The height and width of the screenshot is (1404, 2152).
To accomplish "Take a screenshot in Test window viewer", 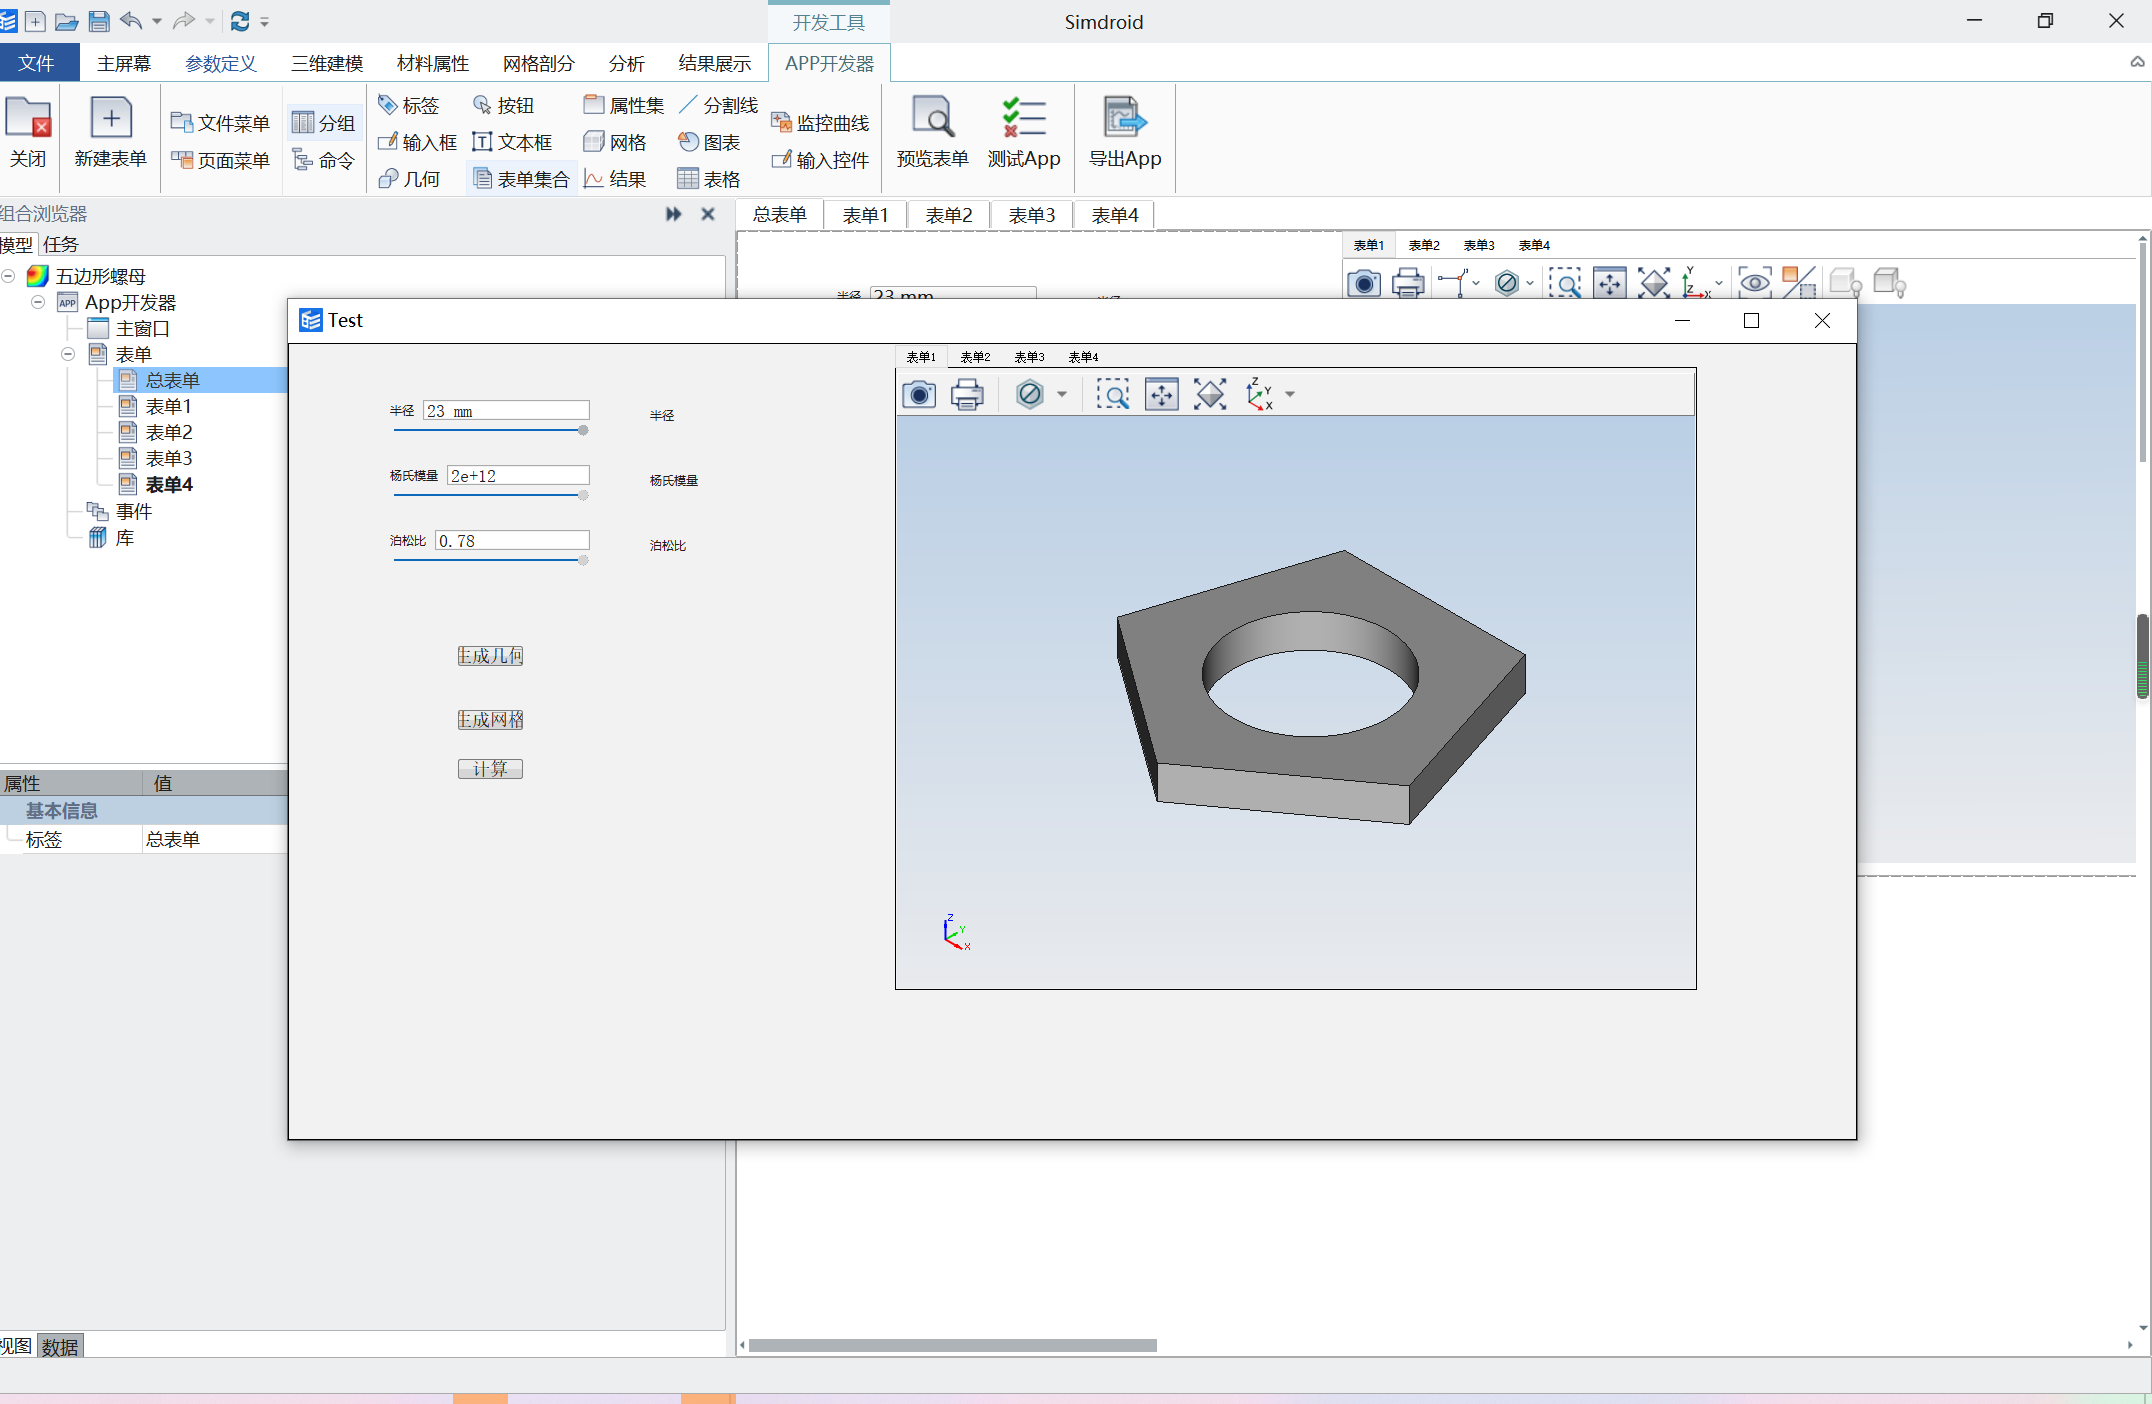I will [919, 395].
